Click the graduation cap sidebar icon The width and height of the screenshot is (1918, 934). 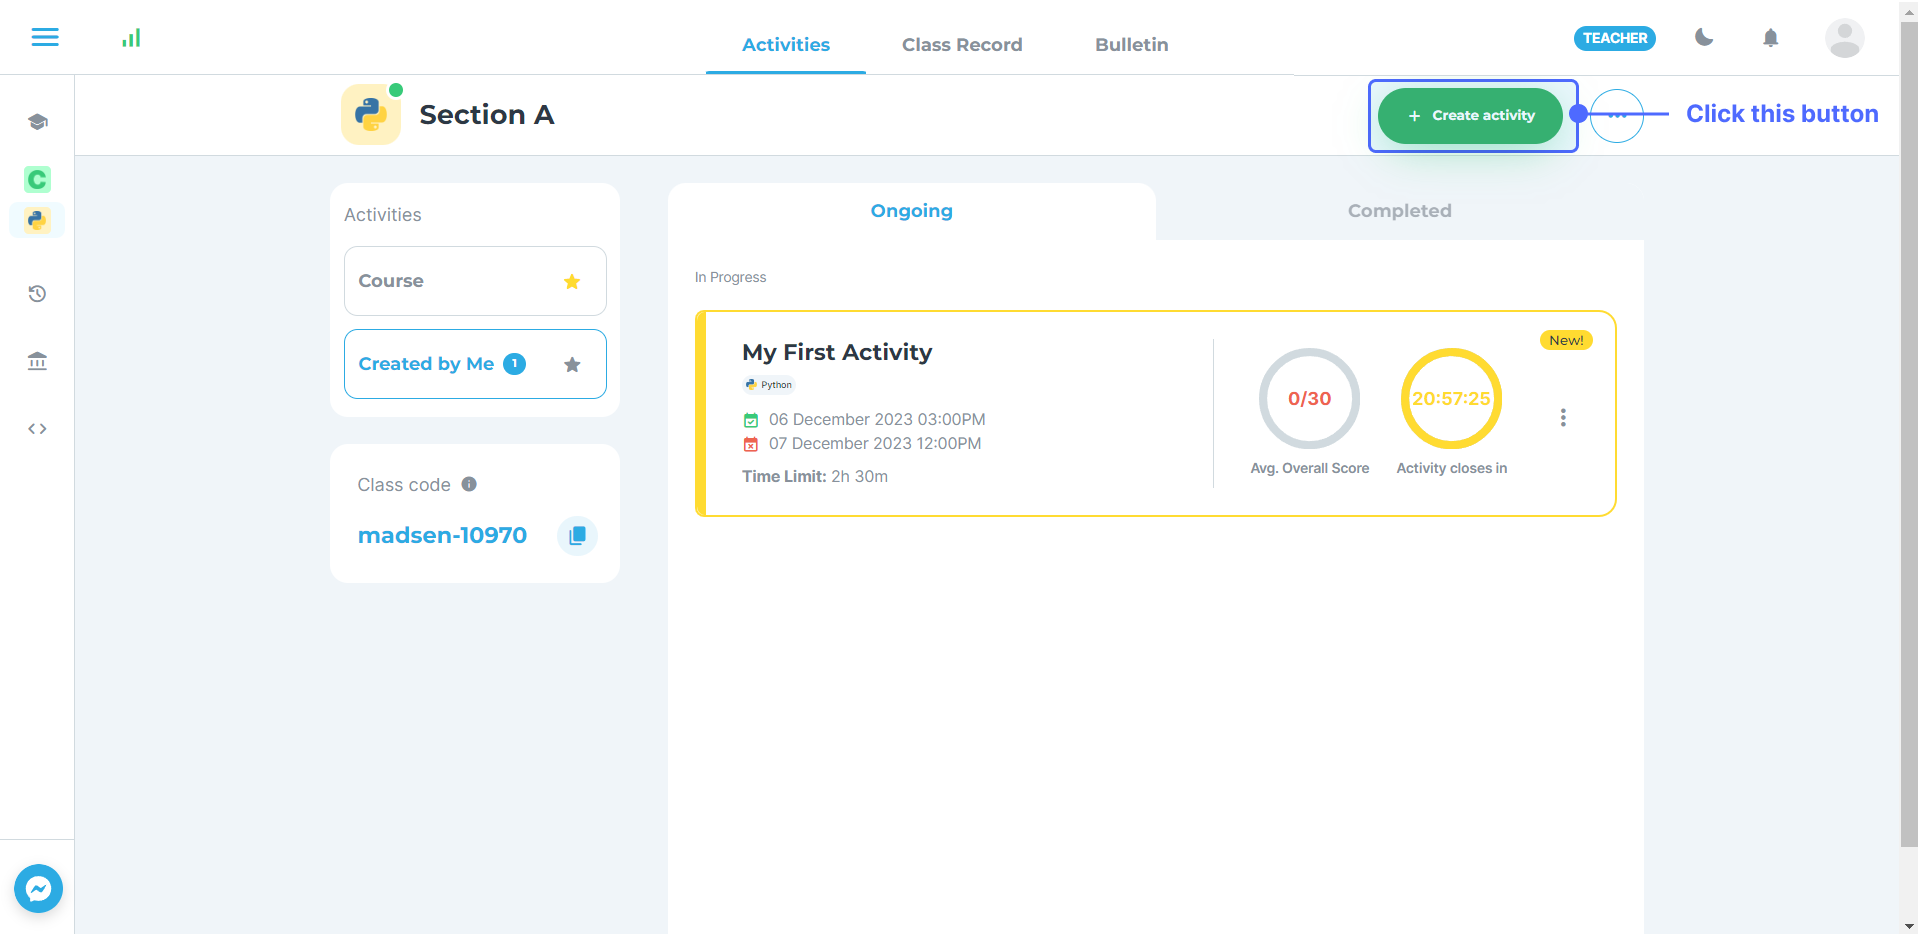(38, 122)
